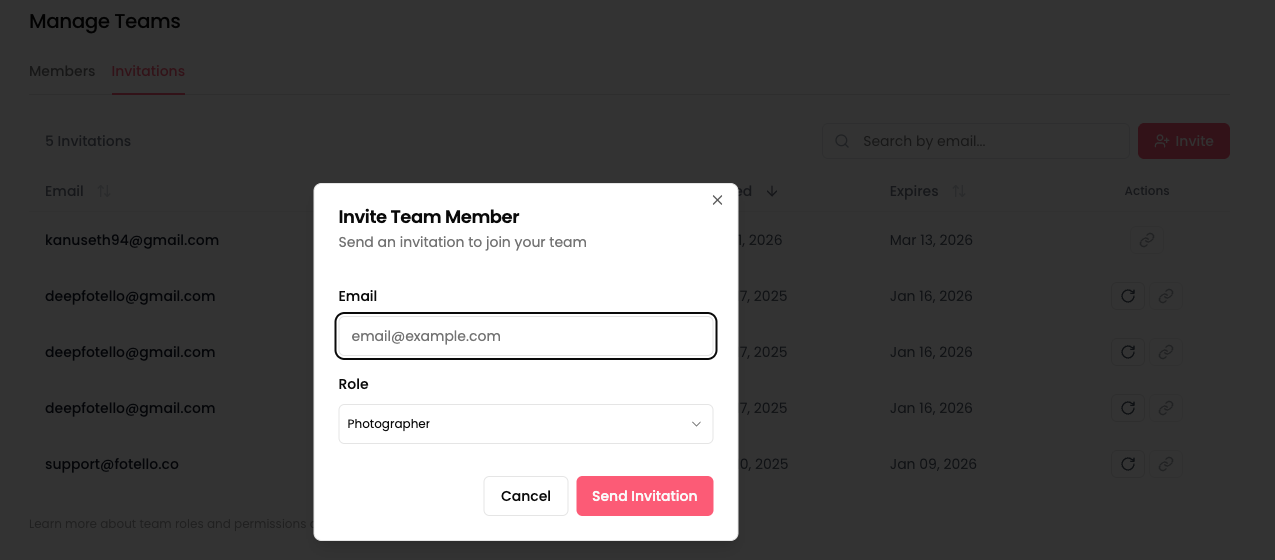Click the magnifier icon in the search box
Viewport: 1275px width, 560px height.
click(842, 141)
